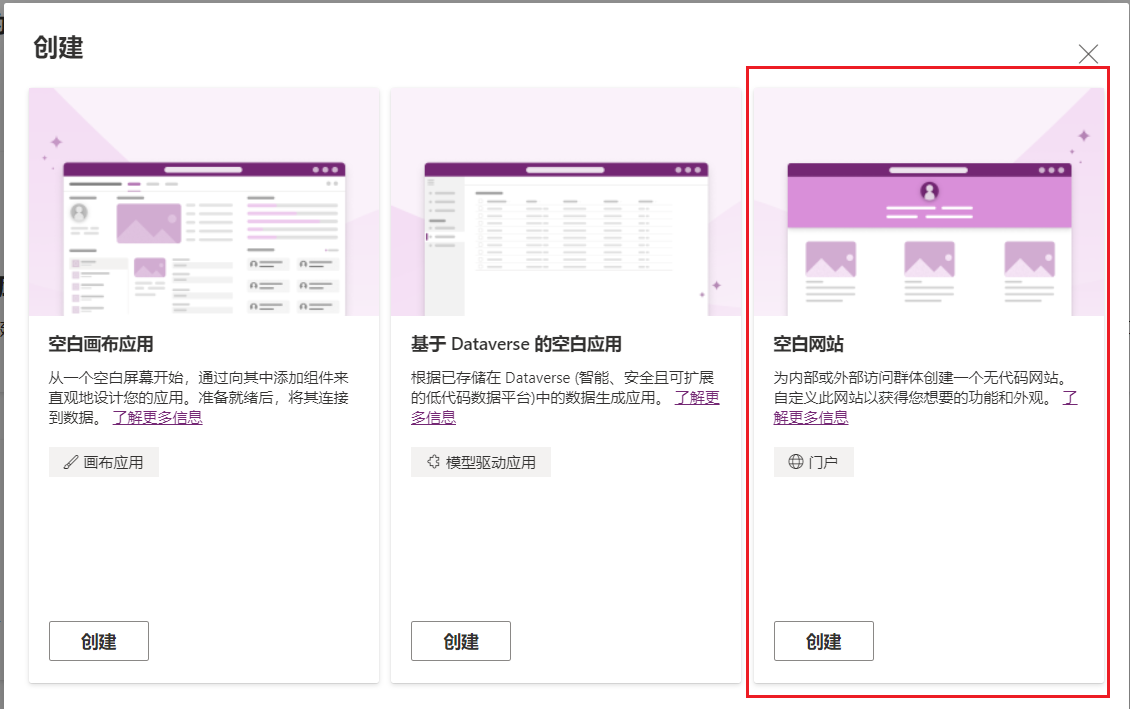Image resolution: width=1130 pixels, height=709 pixels.
Task: Click the 空白画布应用 card title
Action: click(101, 344)
